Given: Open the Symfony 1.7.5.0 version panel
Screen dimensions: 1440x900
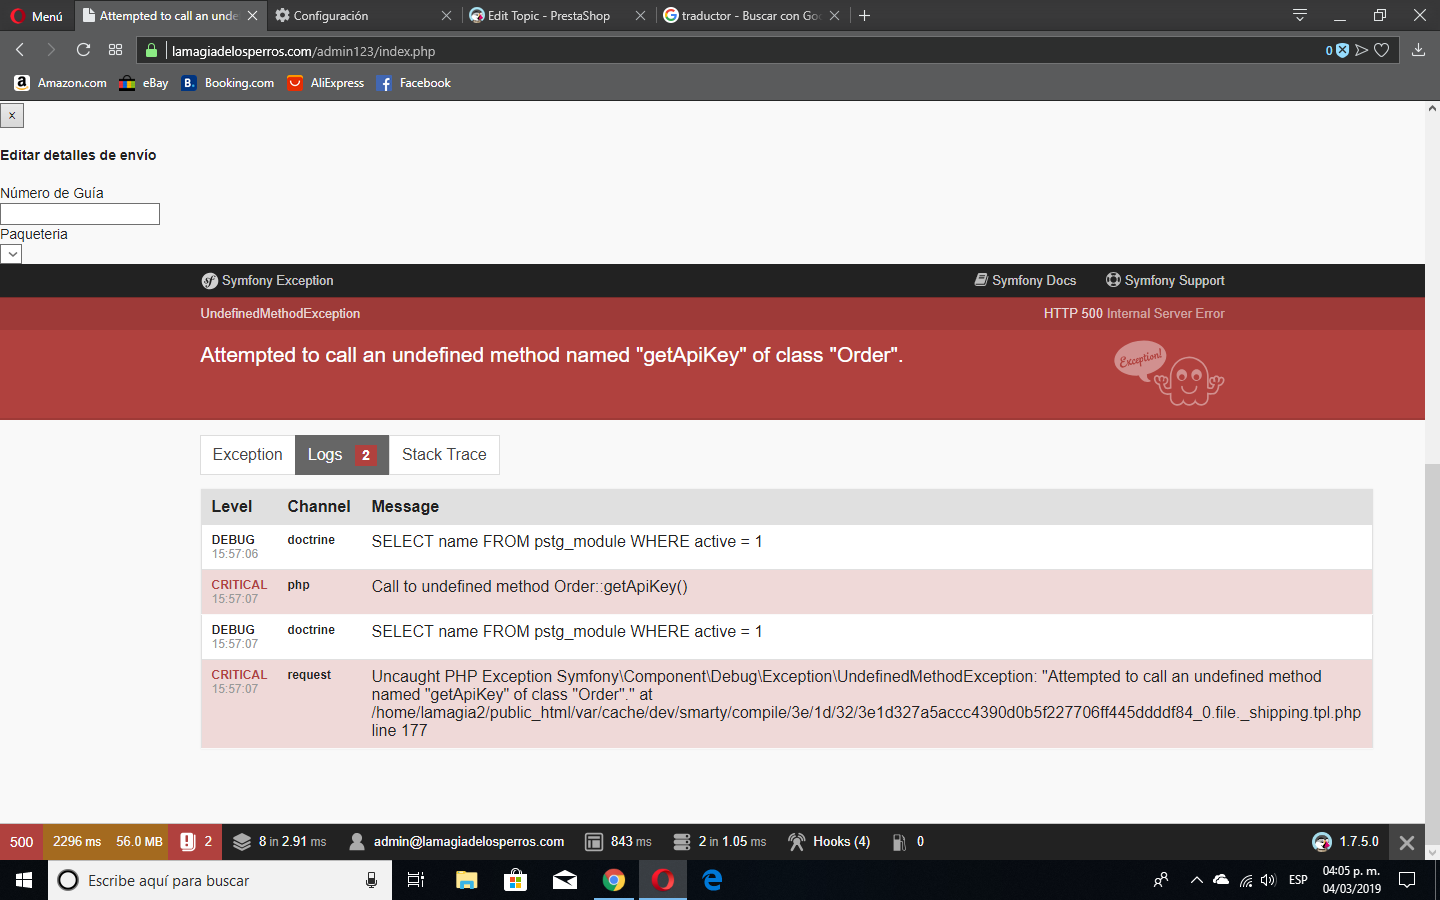Looking at the screenshot, I should click(x=1345, y=842).
